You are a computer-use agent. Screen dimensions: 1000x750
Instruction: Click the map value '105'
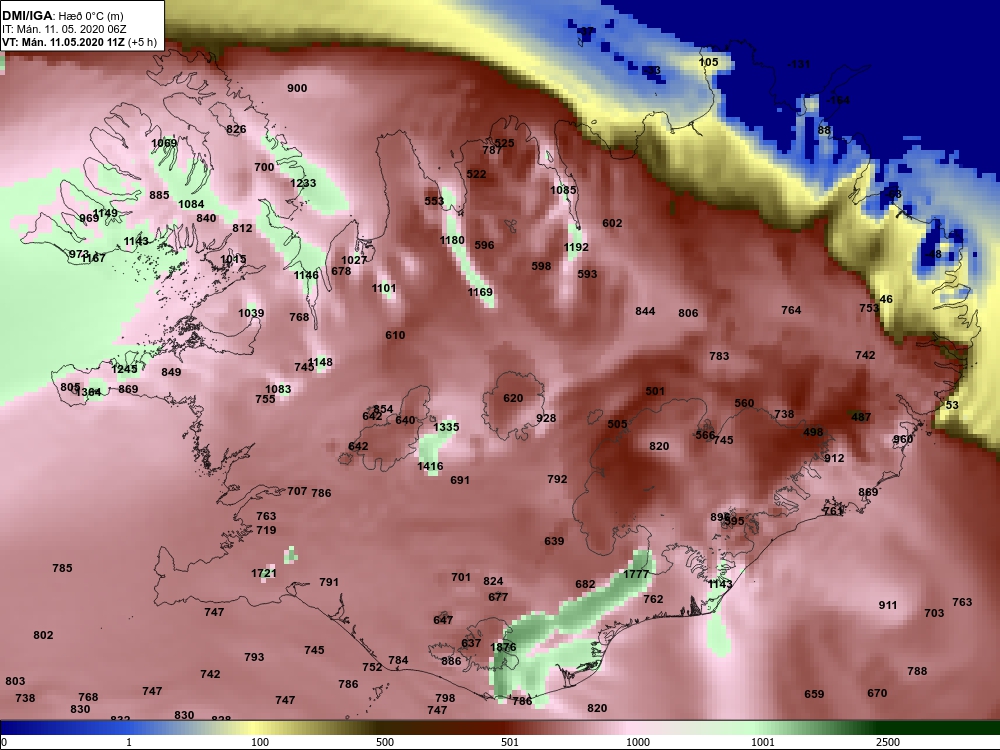click(x=709, y=62)
